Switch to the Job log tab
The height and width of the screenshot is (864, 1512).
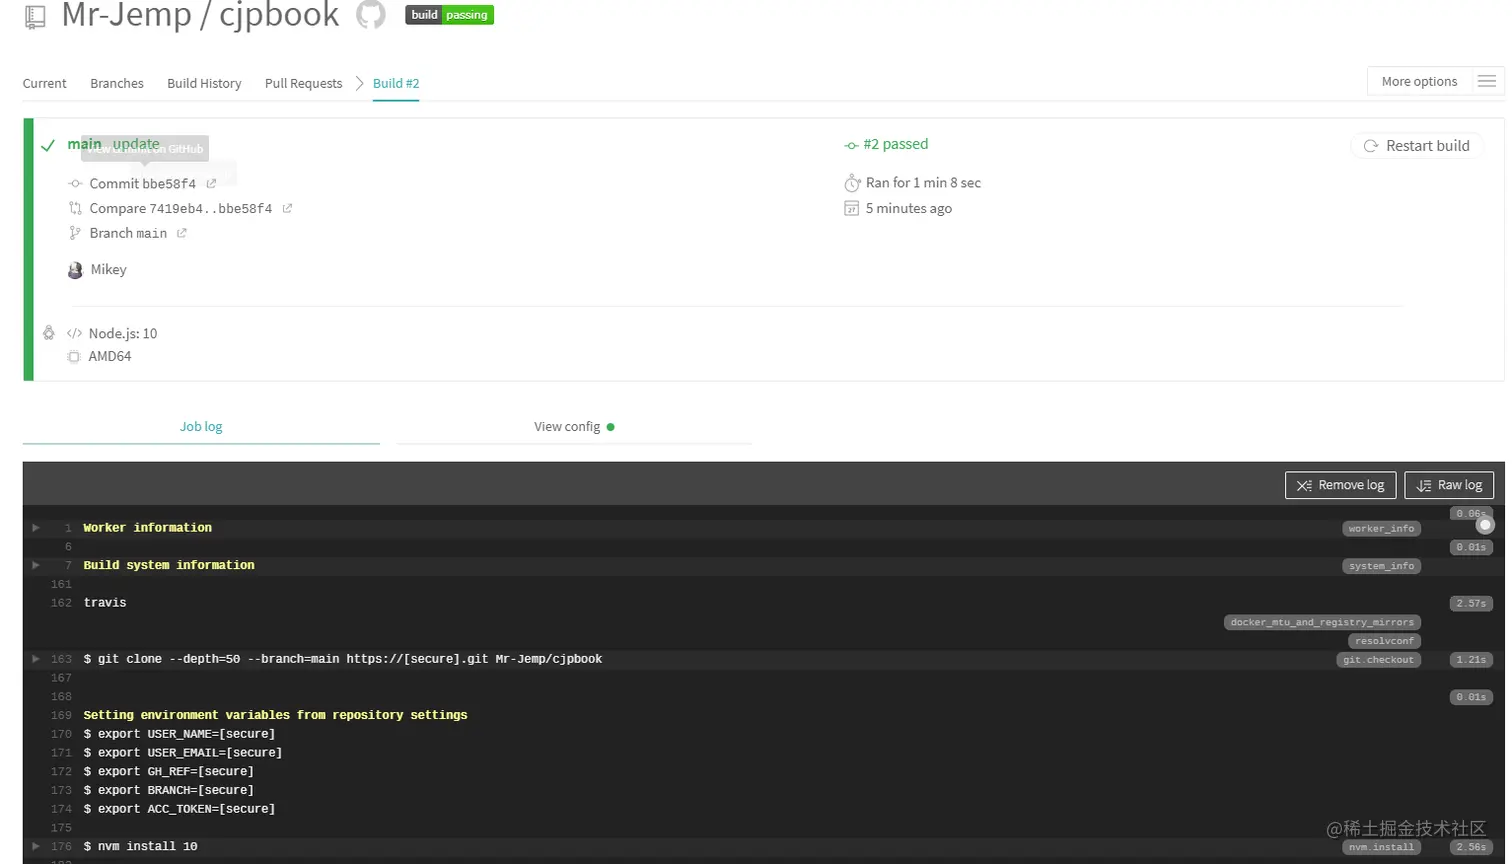click(x=201, y=427)
